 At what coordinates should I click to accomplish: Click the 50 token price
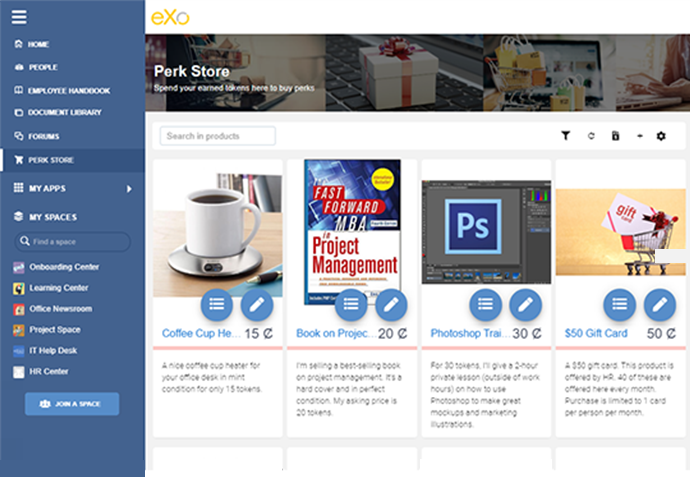click(661, 334)
